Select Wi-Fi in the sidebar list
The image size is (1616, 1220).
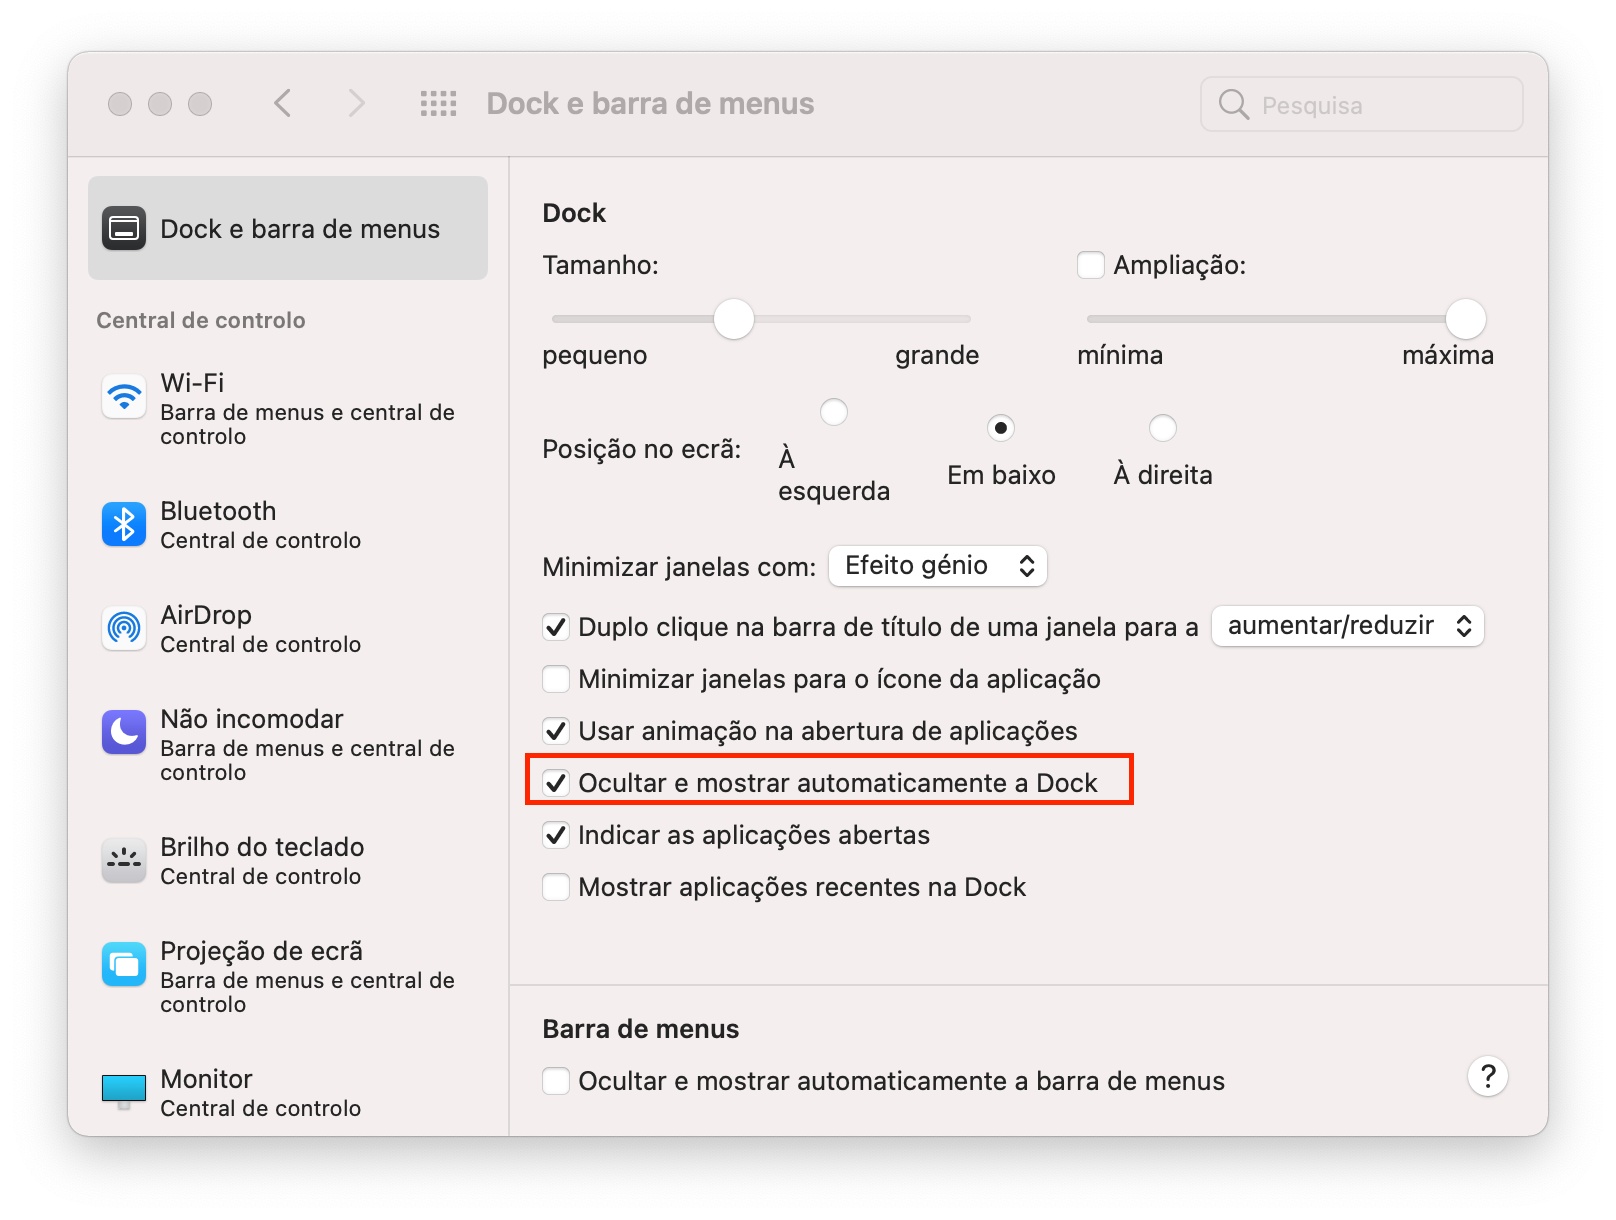[x=288, y=409]
